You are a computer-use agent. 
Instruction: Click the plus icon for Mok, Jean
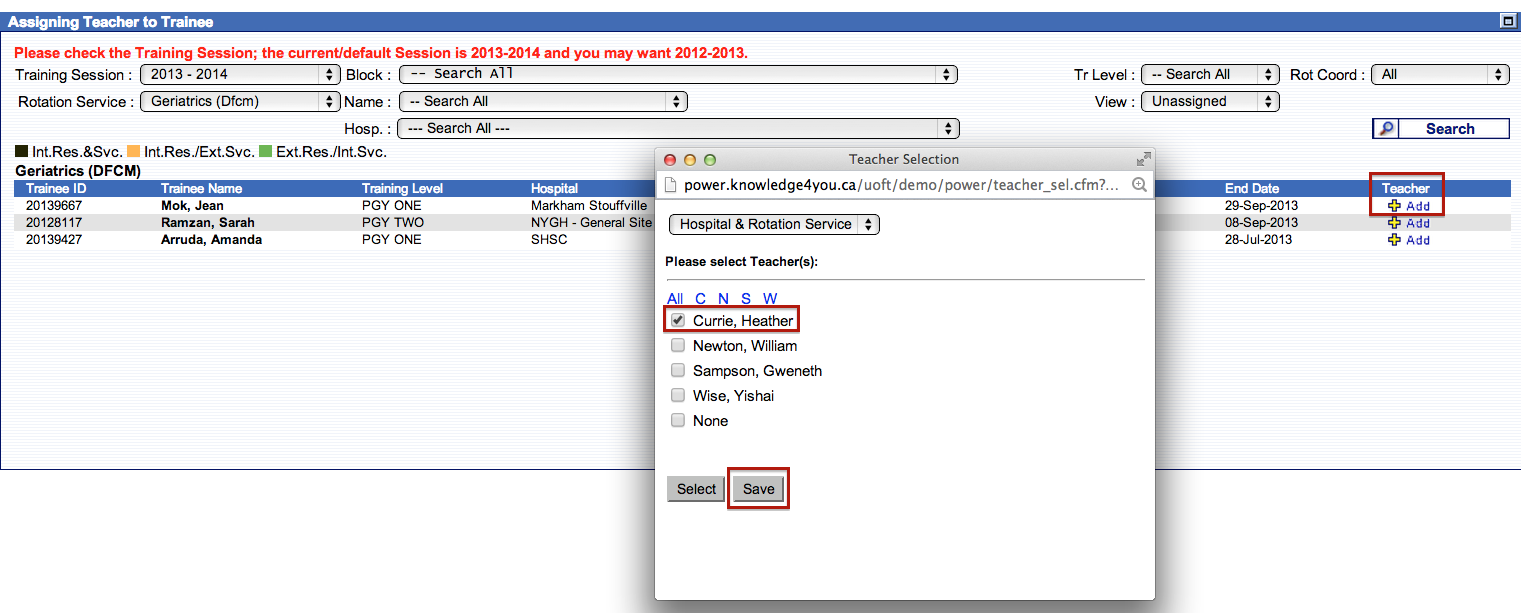tap(1394, 206)
